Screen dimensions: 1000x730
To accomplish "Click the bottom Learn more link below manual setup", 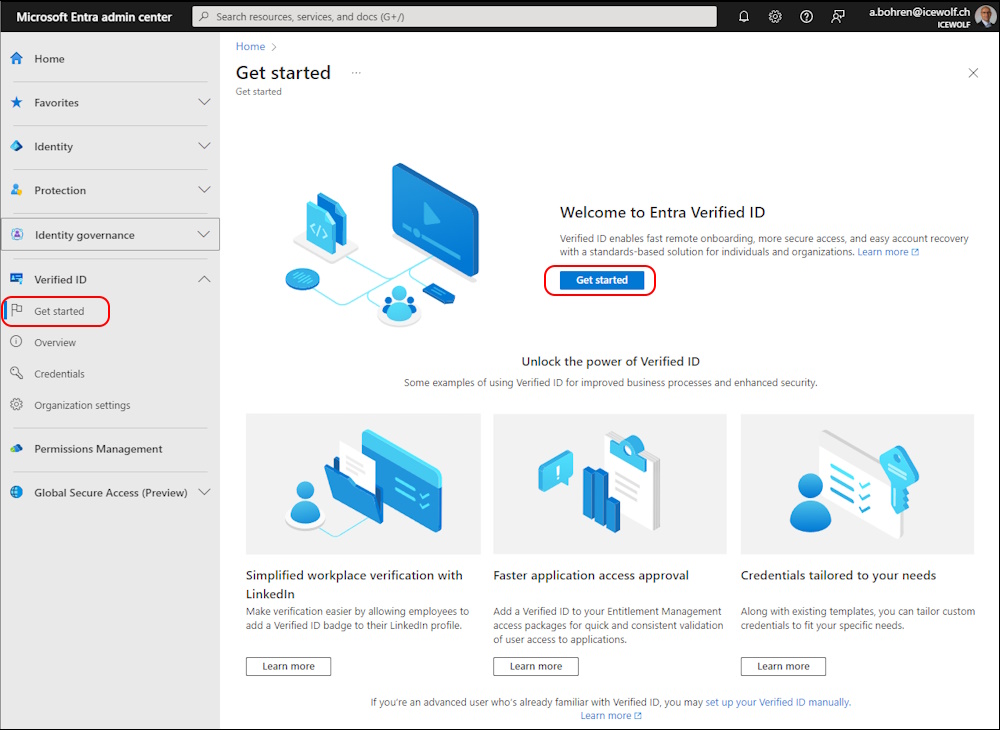I will (610, 715).
